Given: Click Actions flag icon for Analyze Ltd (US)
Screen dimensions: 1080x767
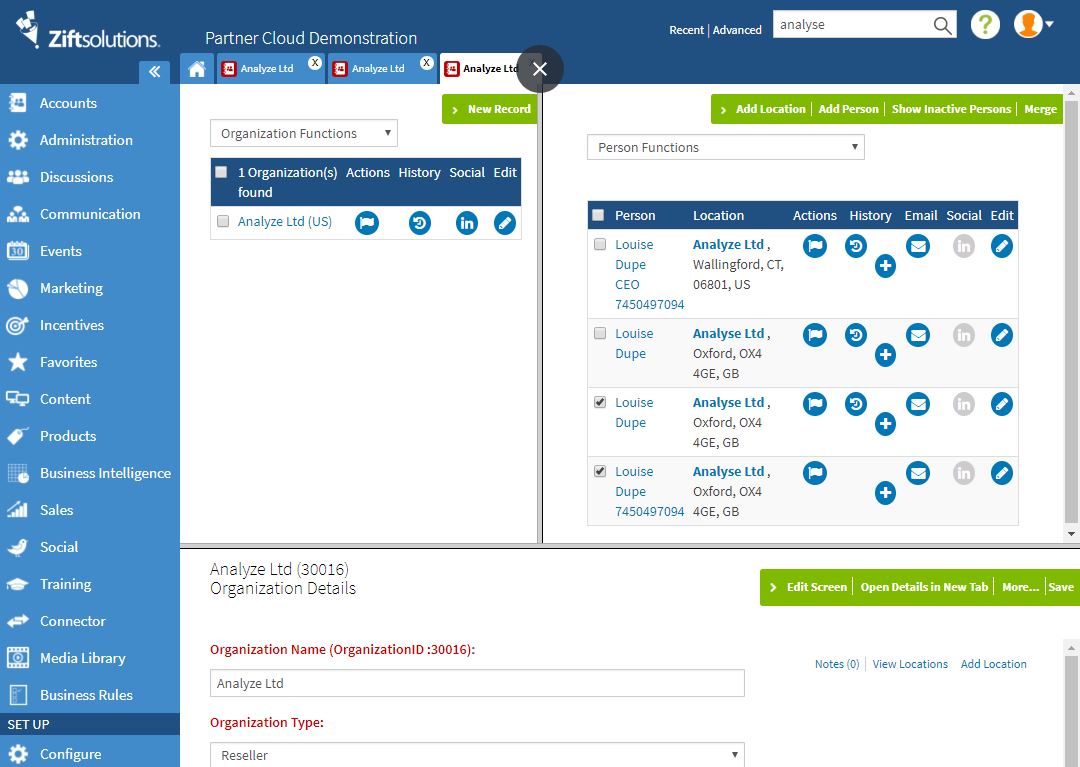Looking at the screenshot, I should pyautogui.click(x=366, y=223).
